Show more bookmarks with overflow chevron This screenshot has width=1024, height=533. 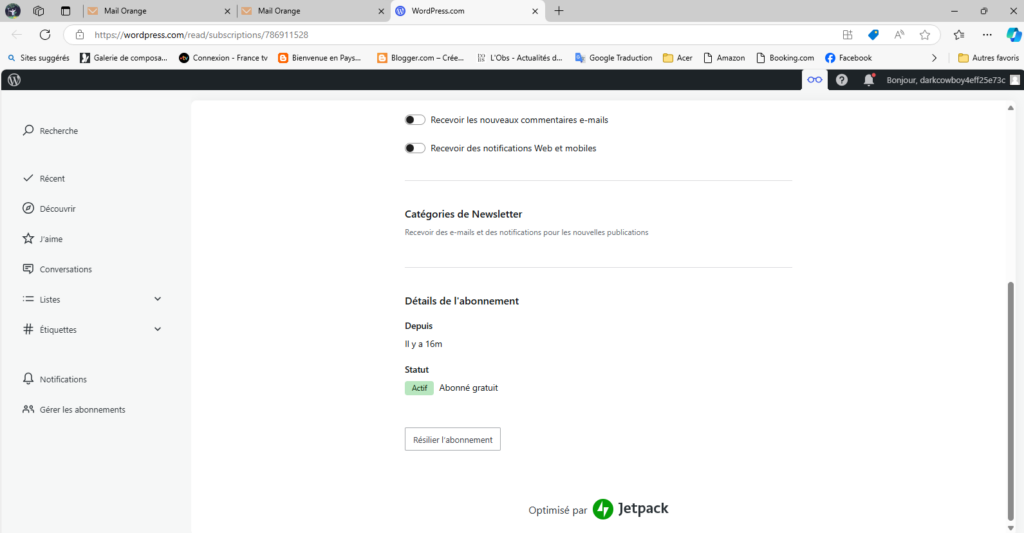[934, 58]
